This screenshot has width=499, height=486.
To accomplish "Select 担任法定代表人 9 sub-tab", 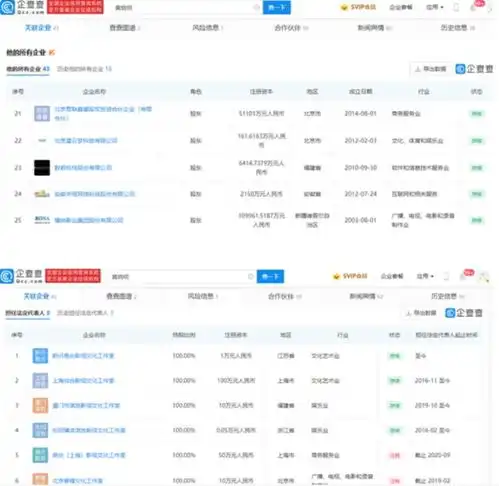I will (x=27, y=313).
